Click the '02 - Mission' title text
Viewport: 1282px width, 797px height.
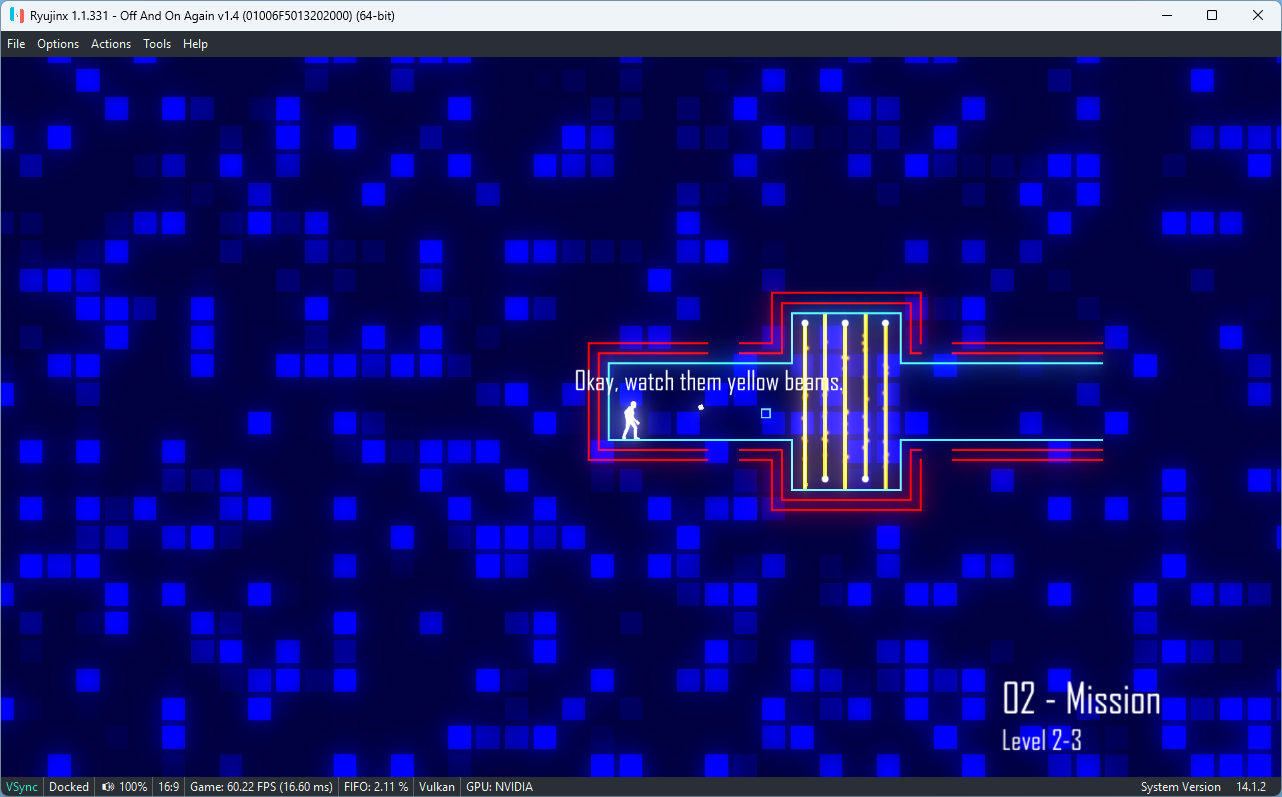click(1081, 699)
